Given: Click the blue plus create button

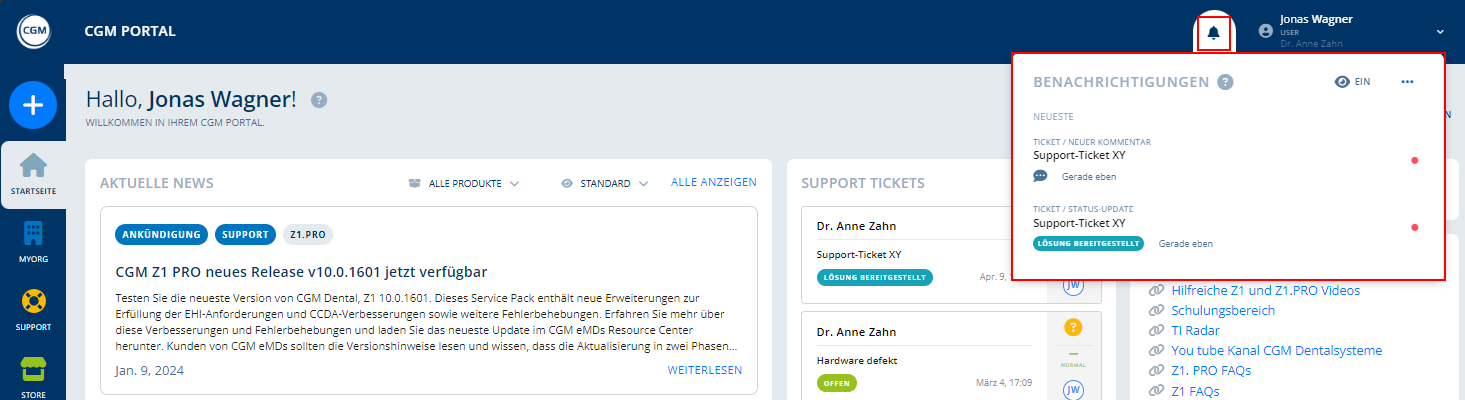Looking at the screenshot, I should pyautogui.click(x=33, y=105).
